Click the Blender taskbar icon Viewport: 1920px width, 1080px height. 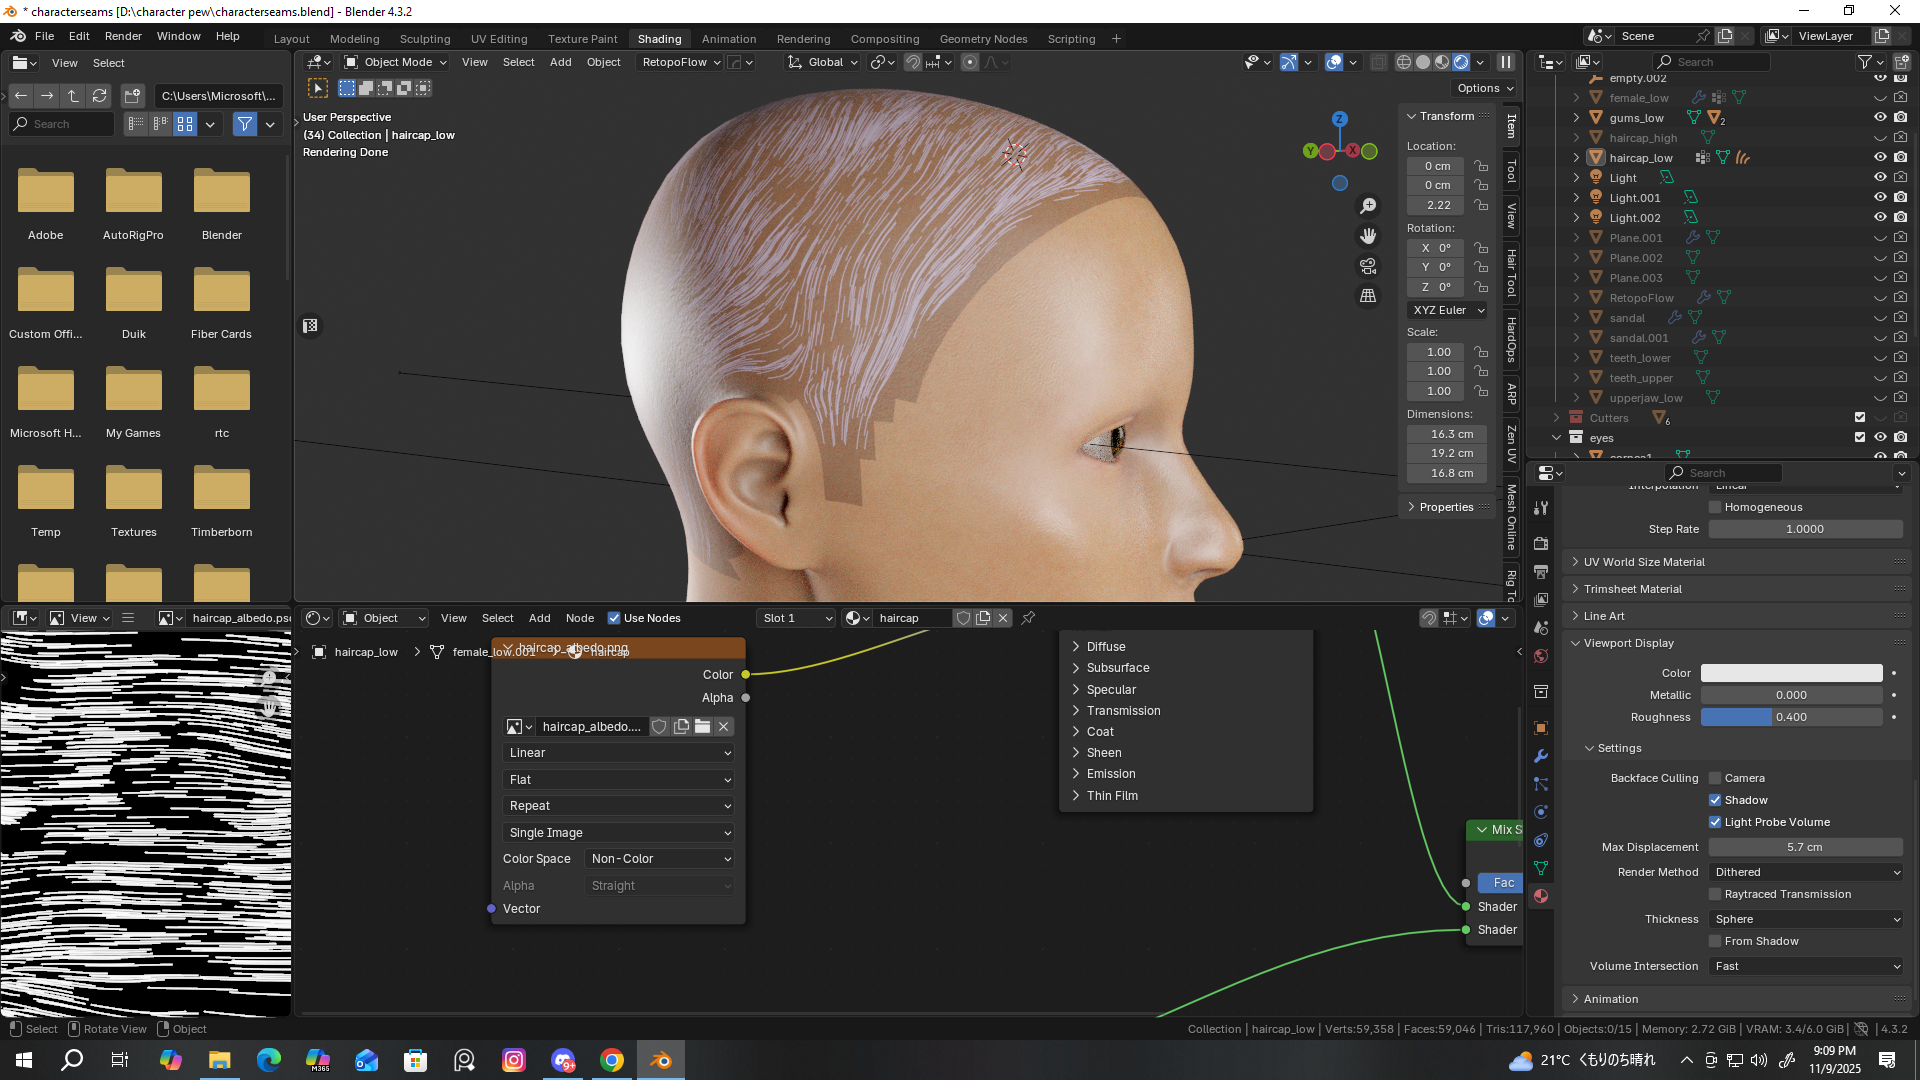click(660, 1060)
